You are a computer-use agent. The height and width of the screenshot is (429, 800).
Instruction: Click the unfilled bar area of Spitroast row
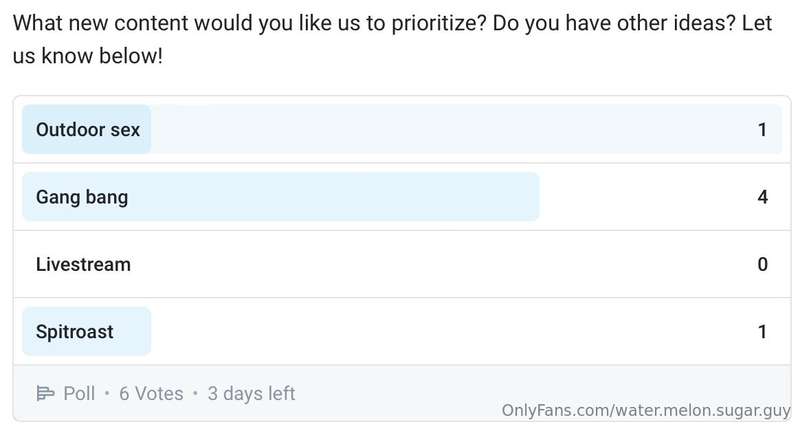[x=450, y=332]
